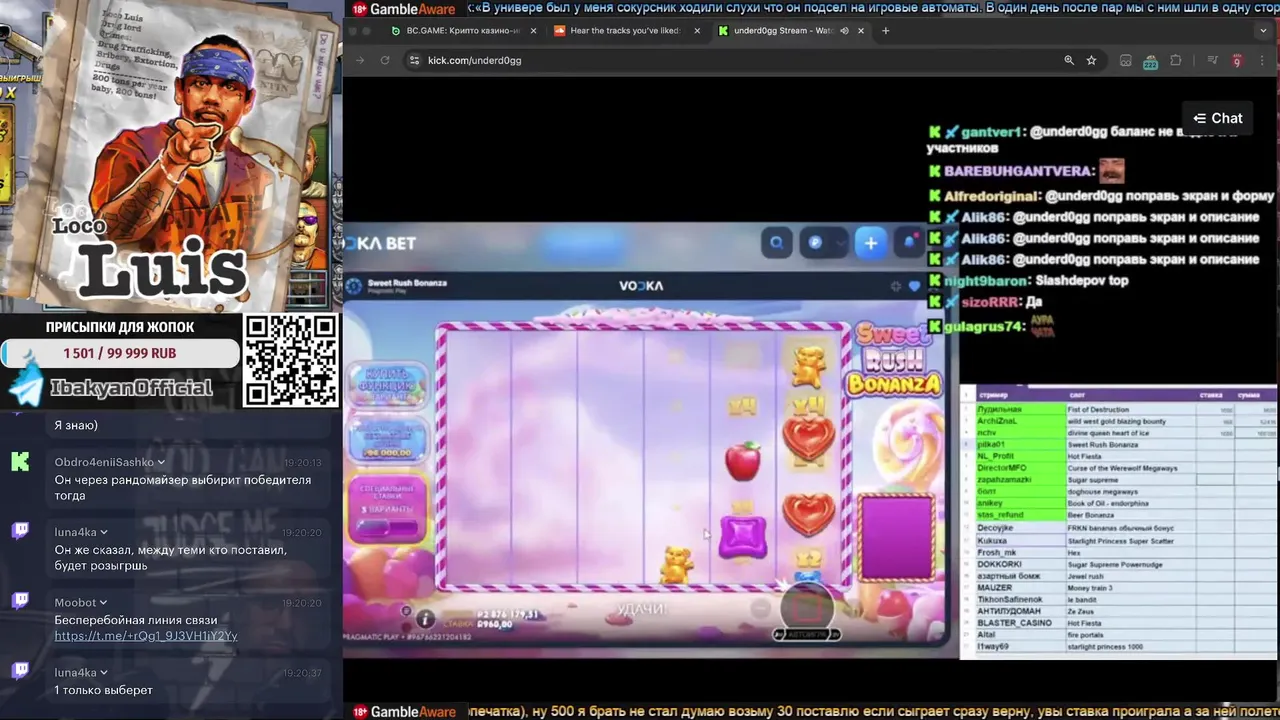Bookmark this page with the star icon
The width and height of the screenshot is (1280, 720).
coord(1091,60)
